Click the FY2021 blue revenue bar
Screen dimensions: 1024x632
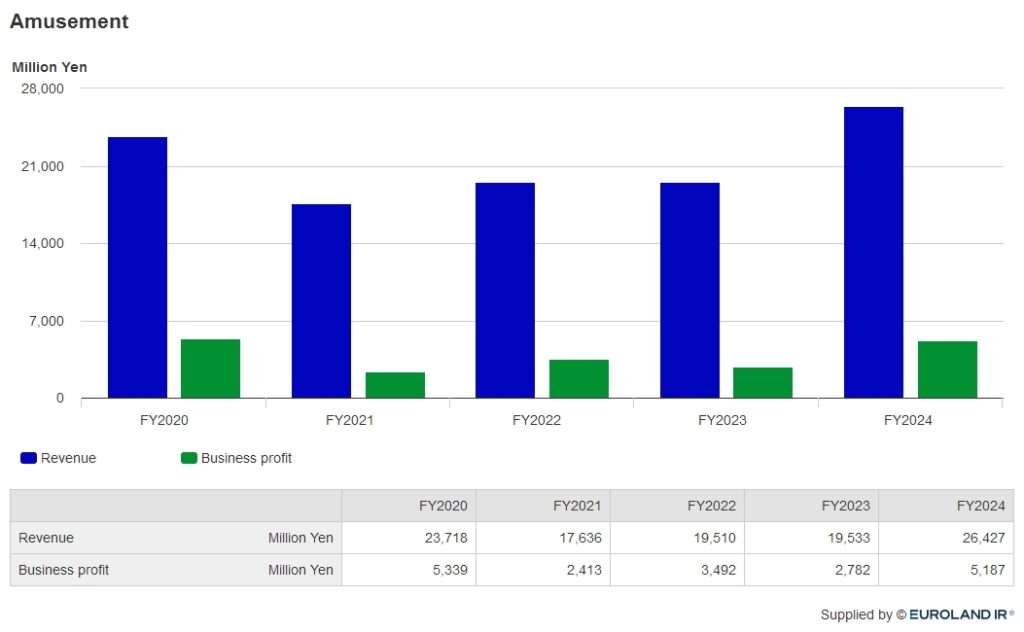[321, 301]
